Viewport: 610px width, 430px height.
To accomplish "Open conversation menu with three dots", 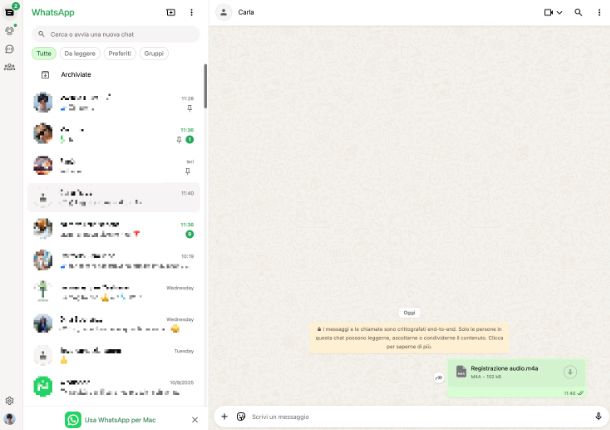I will pyautogui.click(x=599, y=12).
